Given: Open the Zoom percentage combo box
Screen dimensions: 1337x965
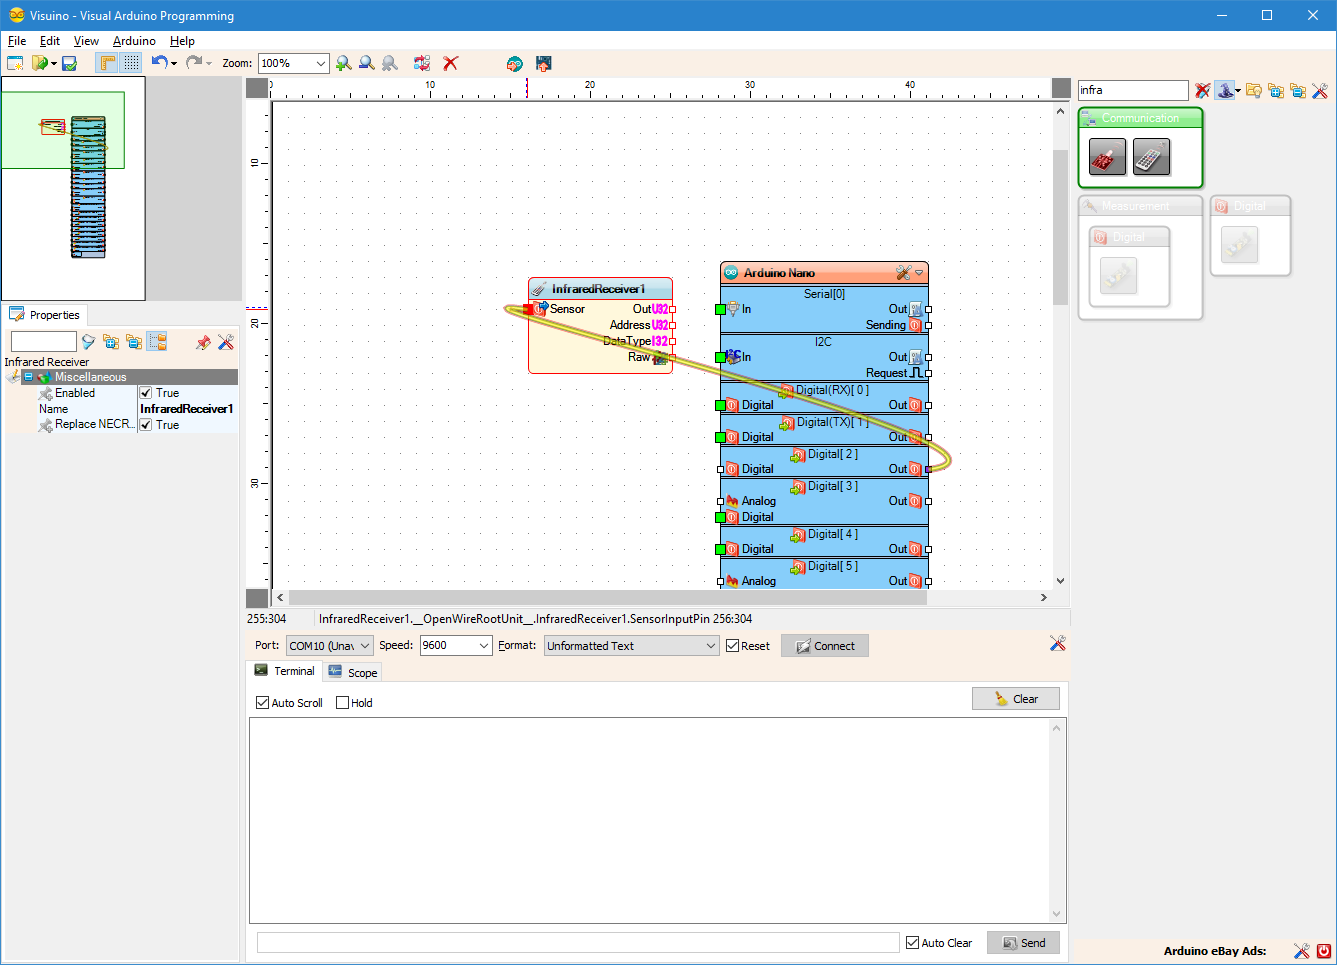Looking at the screenshot, I should 293,63.
